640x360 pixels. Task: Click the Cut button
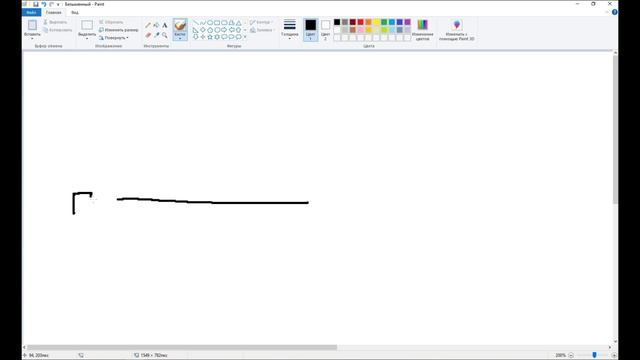pyautogui.click(x=55, y=22)
